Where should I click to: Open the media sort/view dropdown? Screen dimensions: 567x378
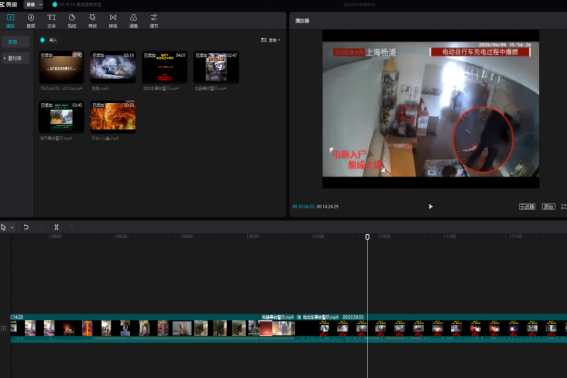(x=270, y=40)
